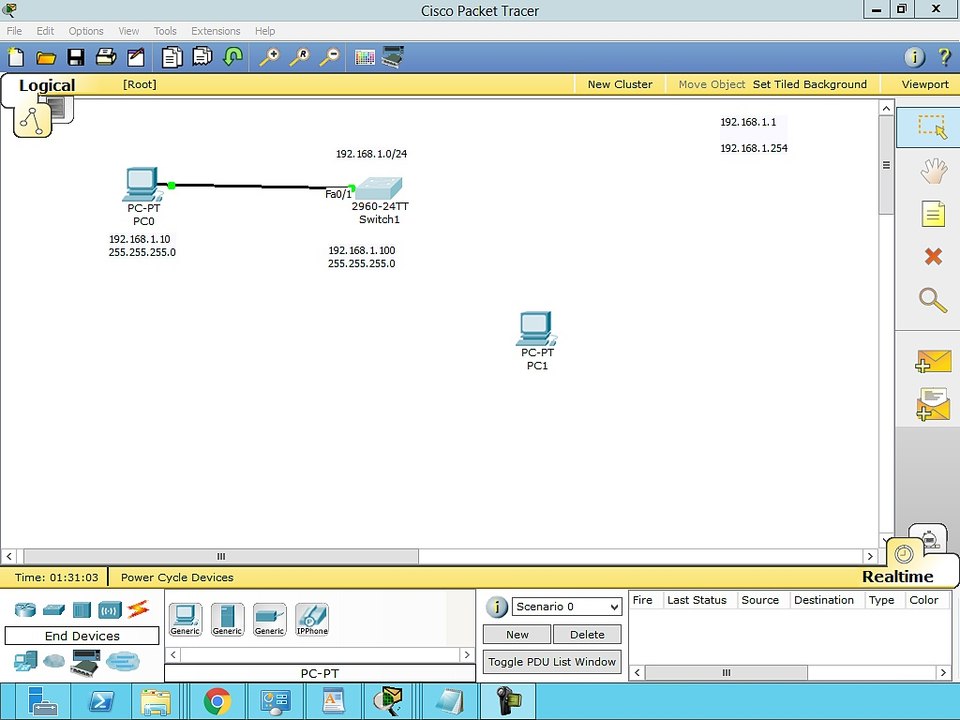Click the Paste icon in the toolbar
Image resolution: width=960 pixels, height=720 pixels.
202,58
